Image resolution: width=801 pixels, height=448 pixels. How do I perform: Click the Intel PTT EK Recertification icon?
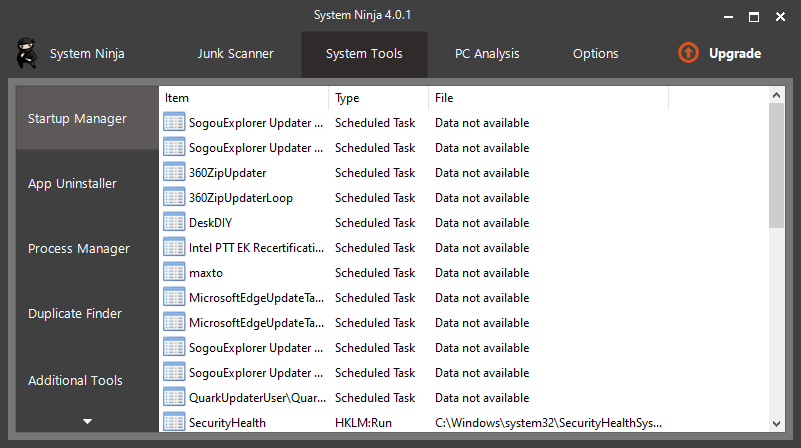[x=174, y=248]
